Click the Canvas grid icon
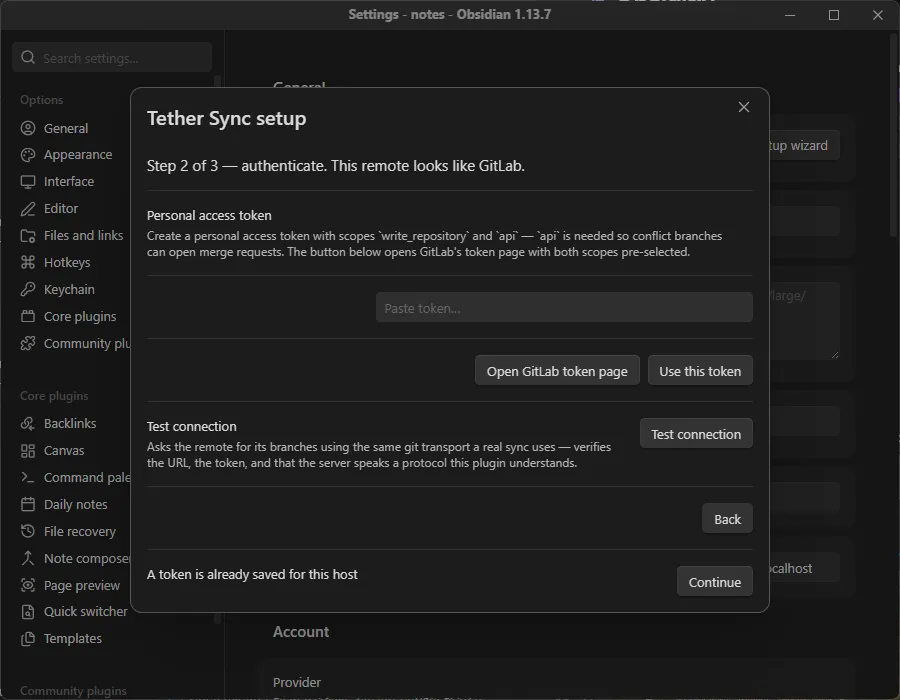This screenshot has height=700, width=900. click(28, 451)
